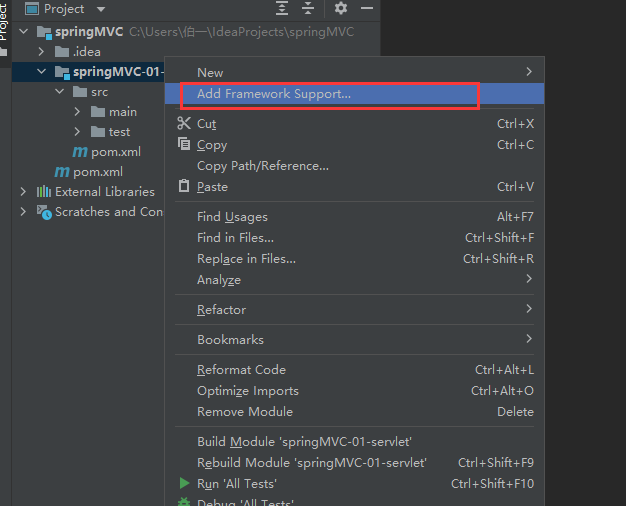This screenshot has height=506, width=626.
Task: Choose Find in Files
Action: tap(355, 238)
